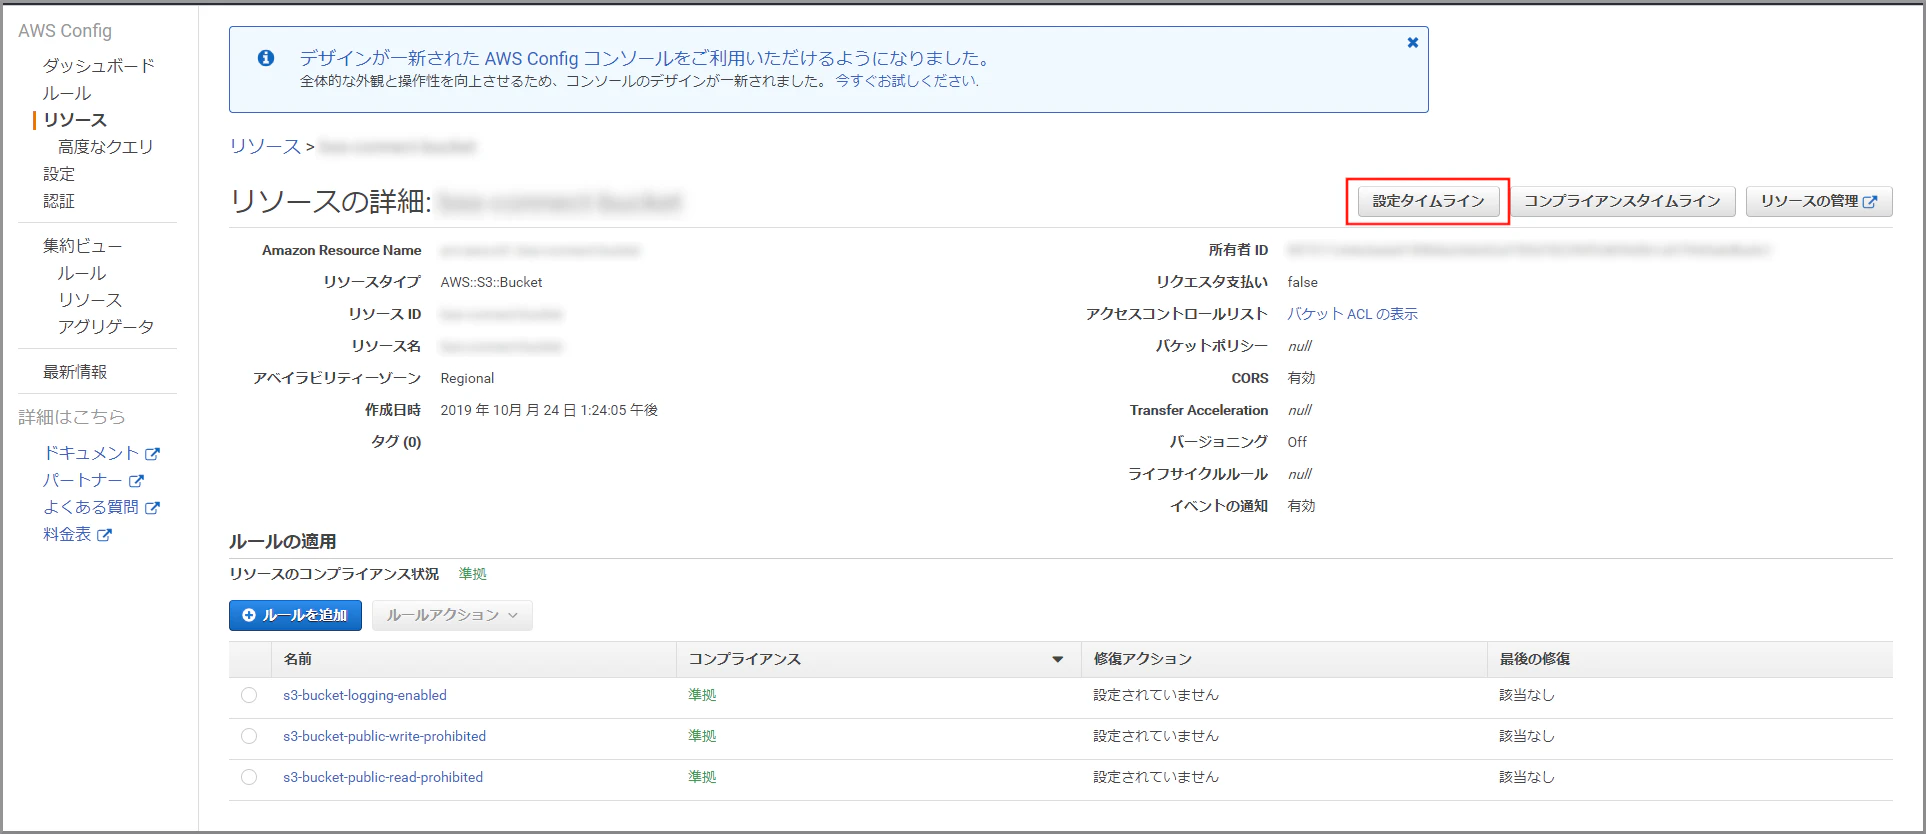Sort by コンプライアンス column arrow
This screenshot has height=834, width=1926.
[x=1057, y=659]
